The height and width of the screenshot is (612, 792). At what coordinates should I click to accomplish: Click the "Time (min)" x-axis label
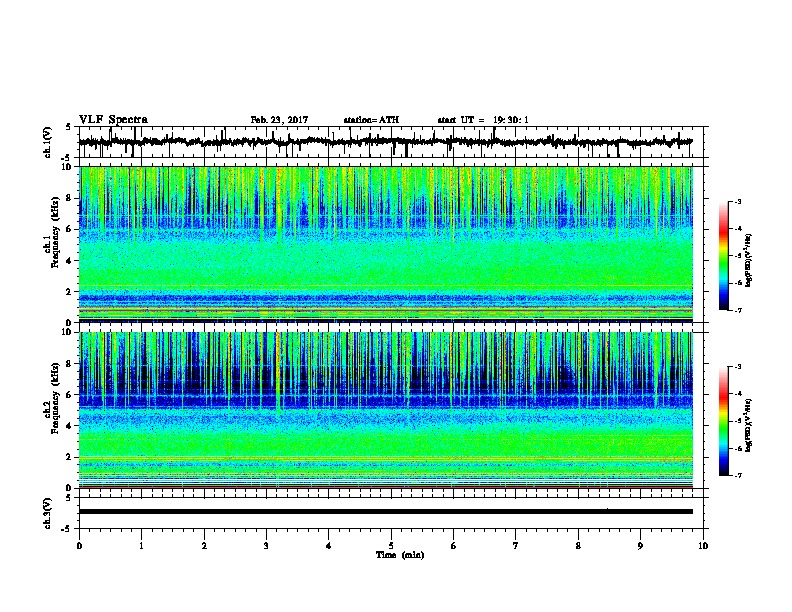click(x=400, y=555)
